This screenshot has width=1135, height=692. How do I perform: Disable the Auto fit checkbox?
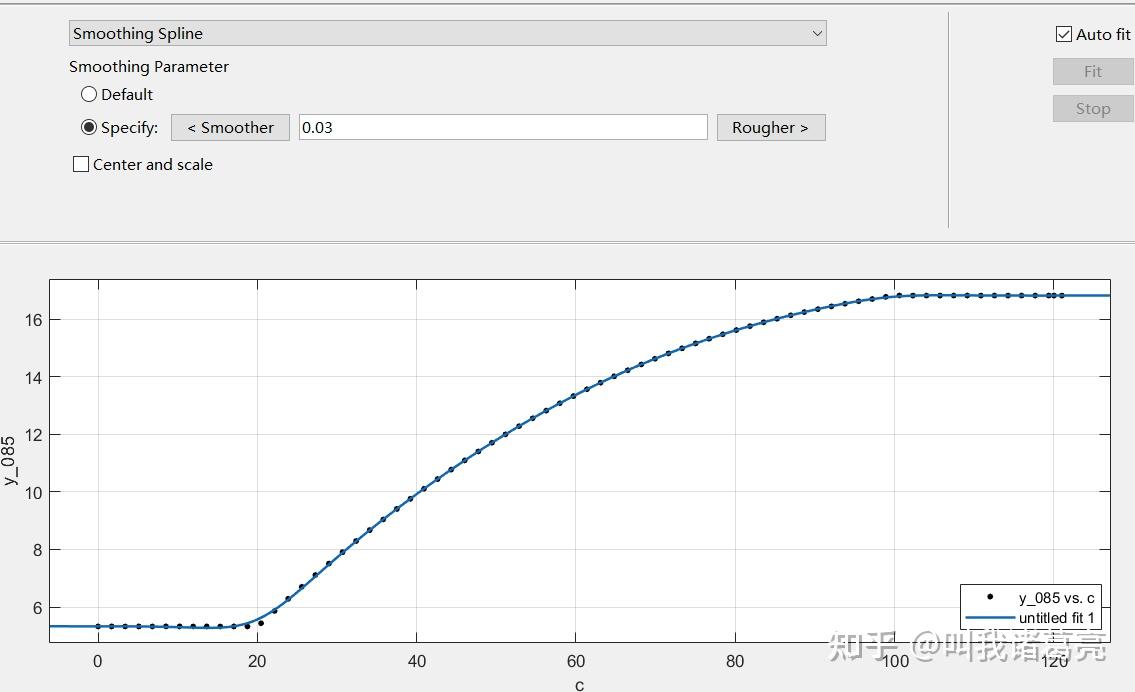click(1063, 33)
